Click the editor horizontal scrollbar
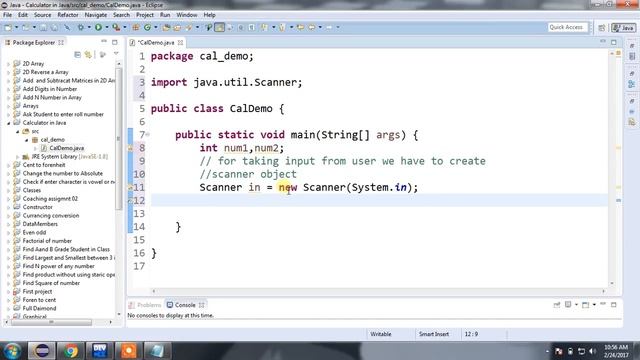 [378, 291]
